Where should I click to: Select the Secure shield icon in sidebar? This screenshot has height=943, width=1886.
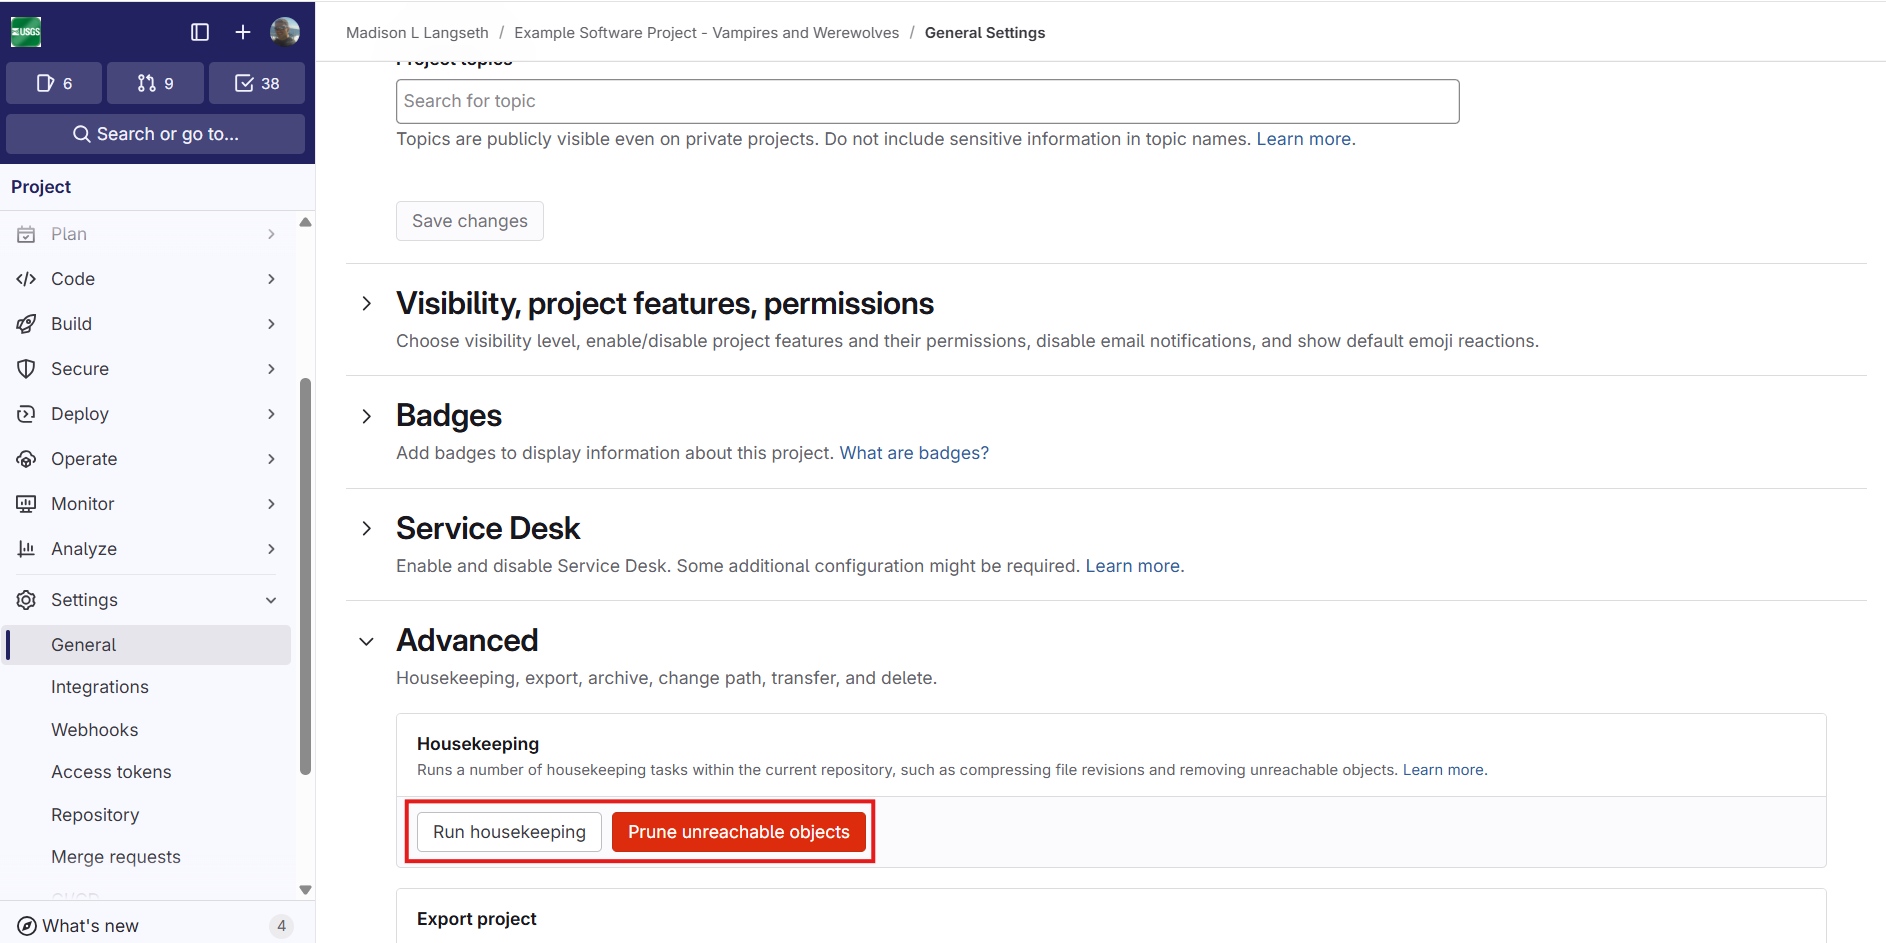click(27, 368)
